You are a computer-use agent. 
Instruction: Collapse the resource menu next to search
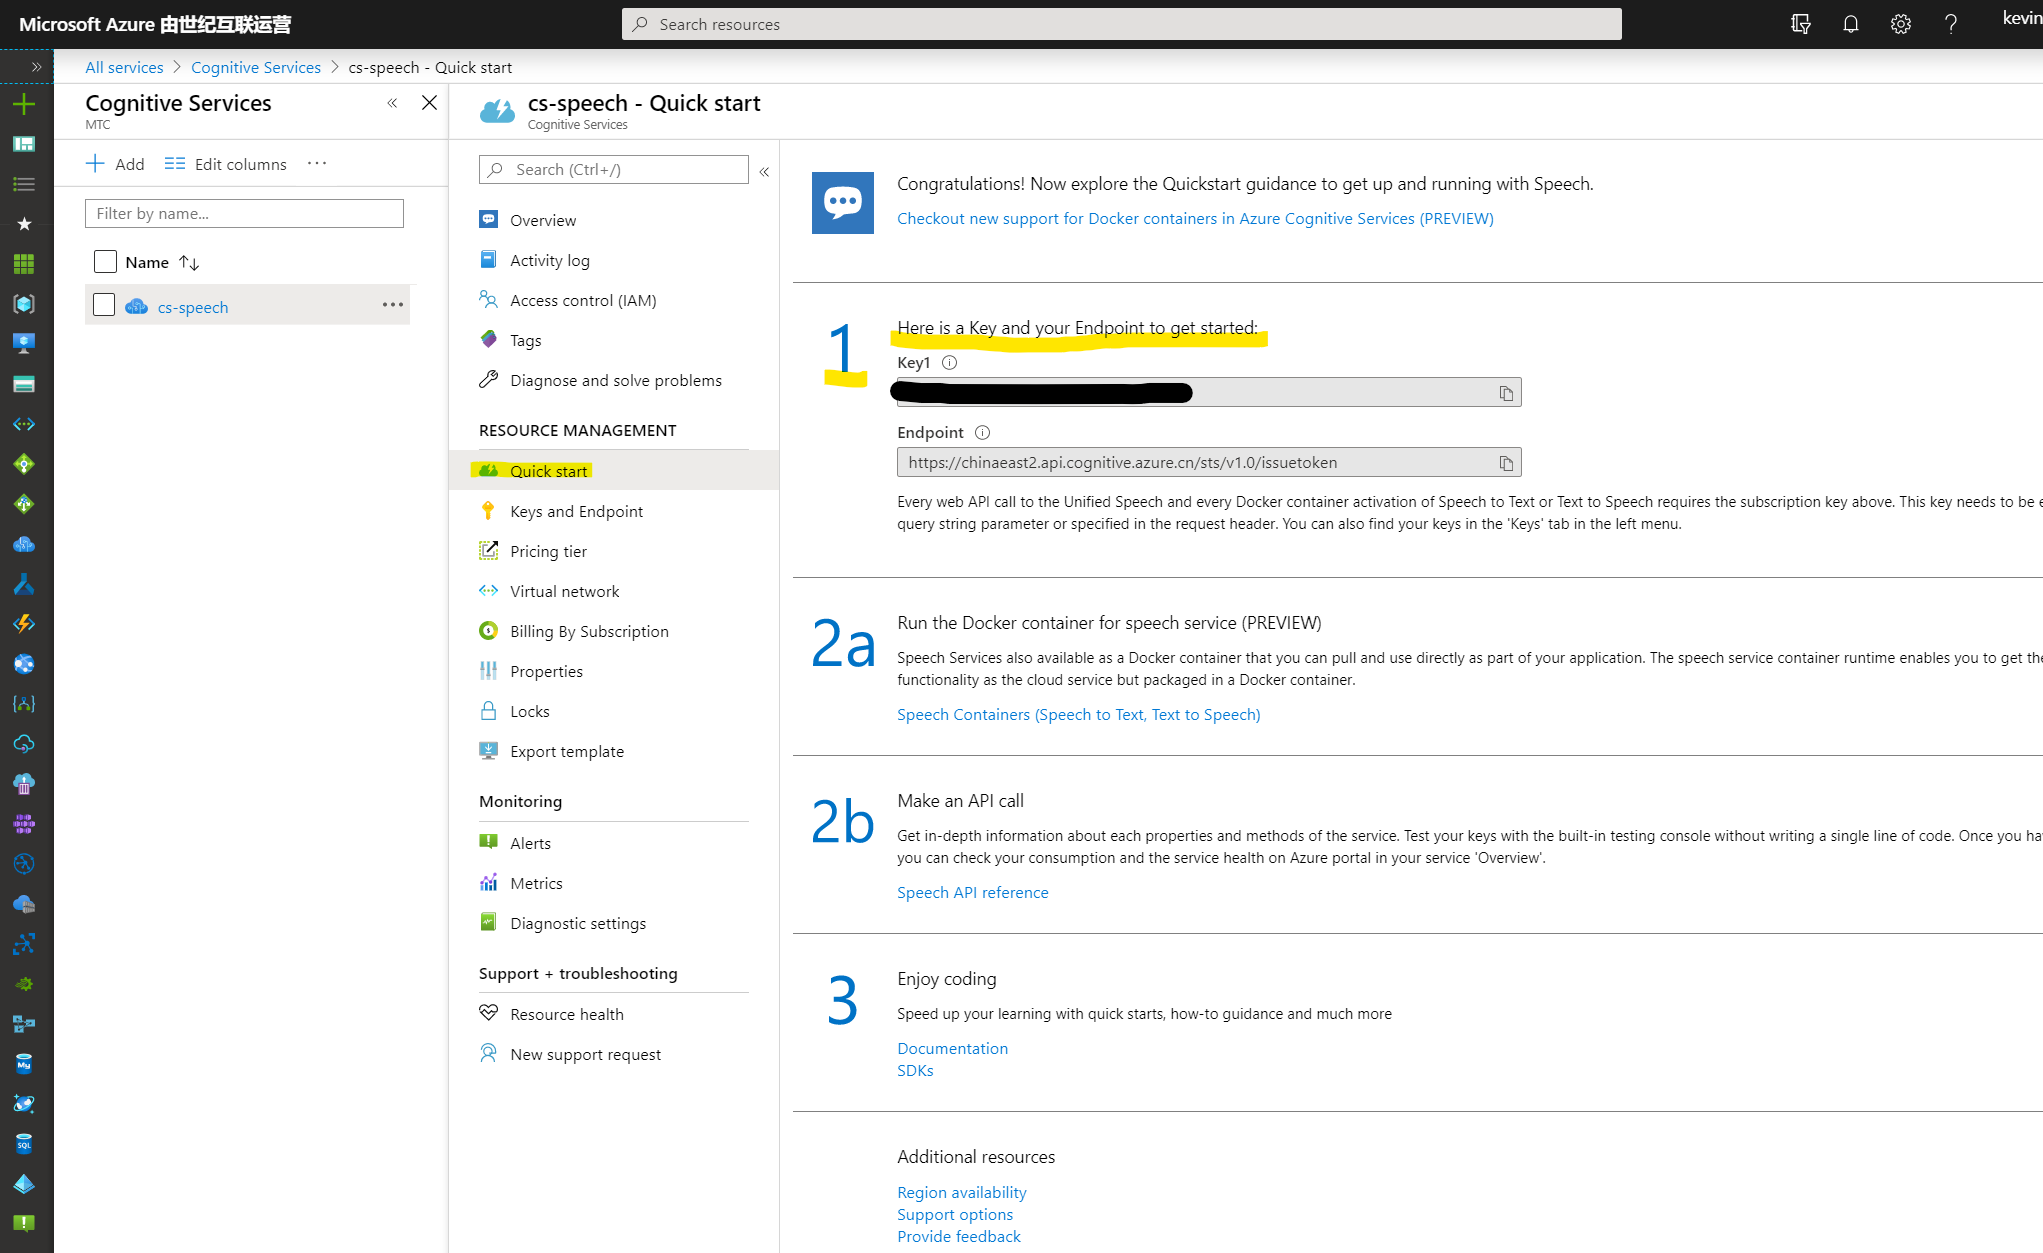point(764,171)
